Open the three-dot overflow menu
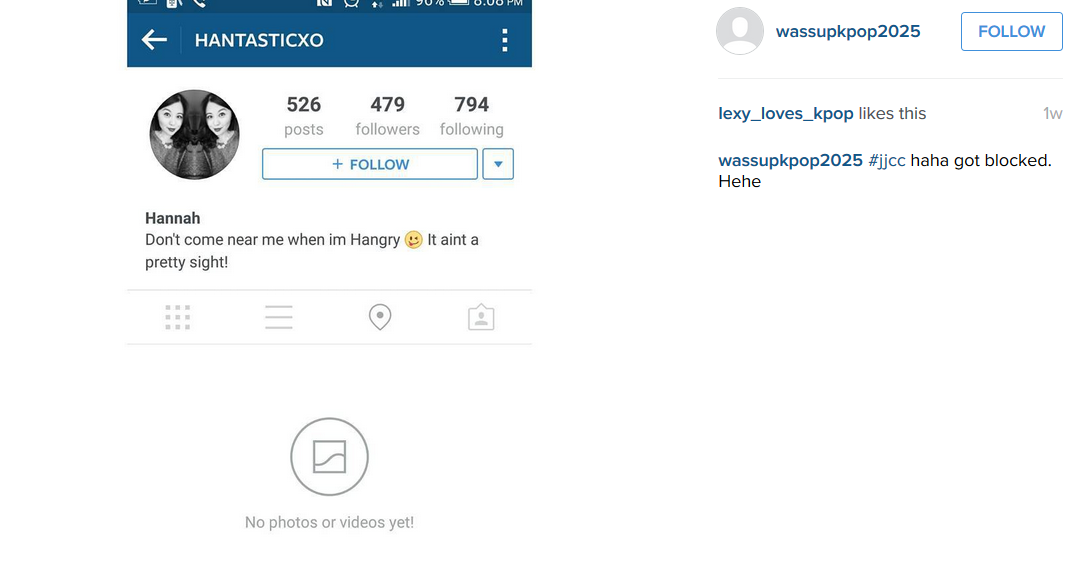Image resolution: width=1072 pixels, height=577 pixels. [505, 40]
